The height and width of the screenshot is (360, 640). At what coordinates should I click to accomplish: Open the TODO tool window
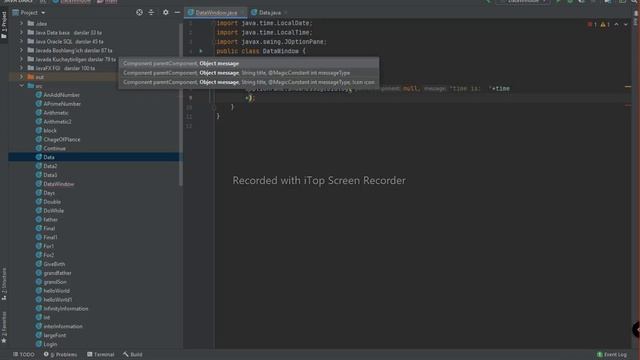click(24, 354)
